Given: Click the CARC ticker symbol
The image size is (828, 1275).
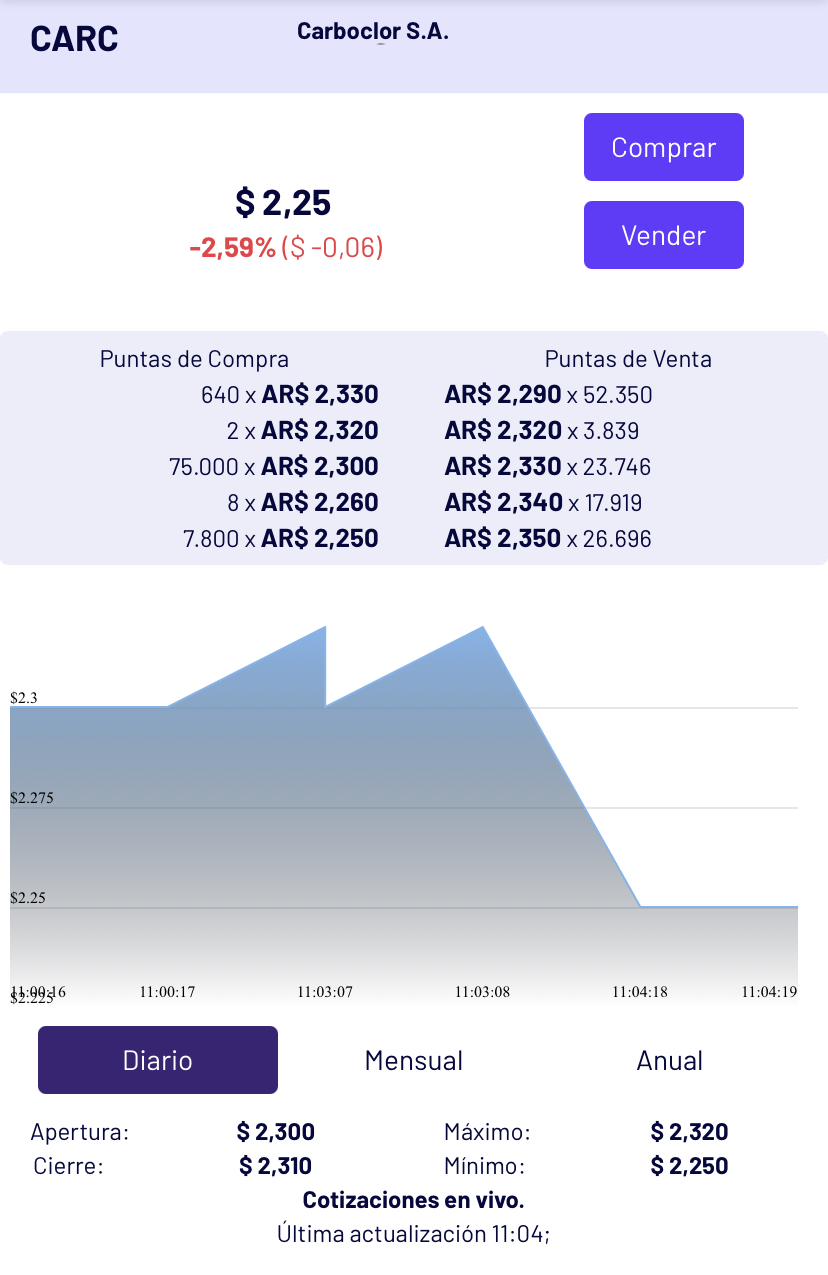Looking at the screenshot, I should click(74, 39).
